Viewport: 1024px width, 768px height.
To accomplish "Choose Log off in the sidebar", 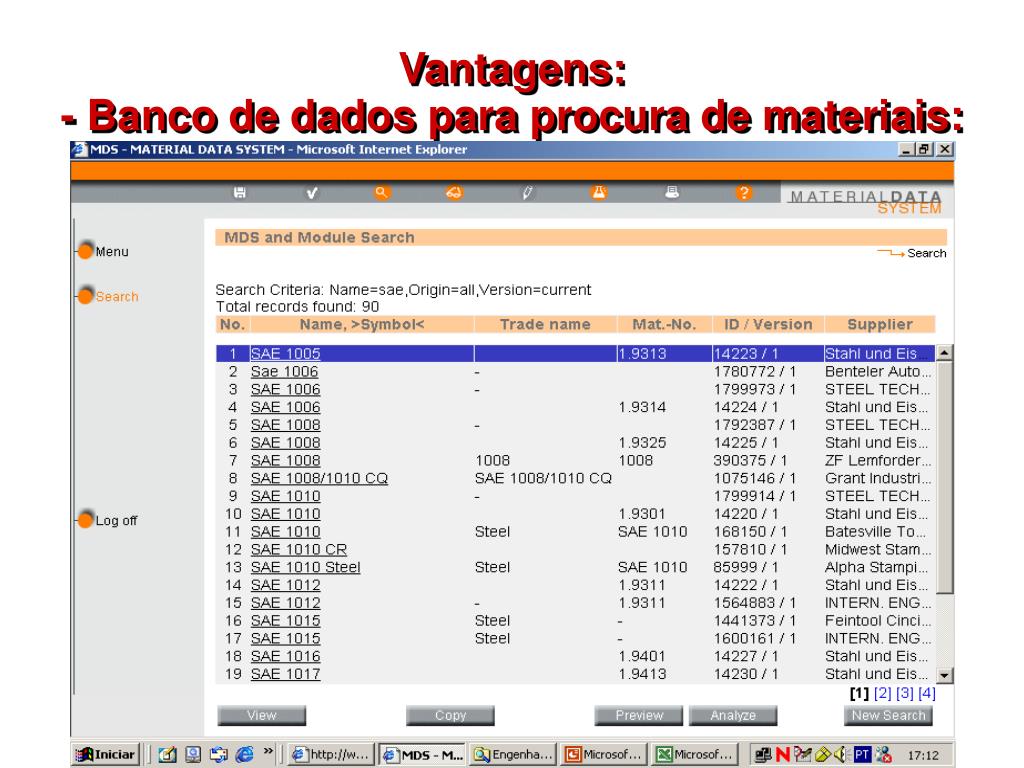I will [x=116, y=520].
